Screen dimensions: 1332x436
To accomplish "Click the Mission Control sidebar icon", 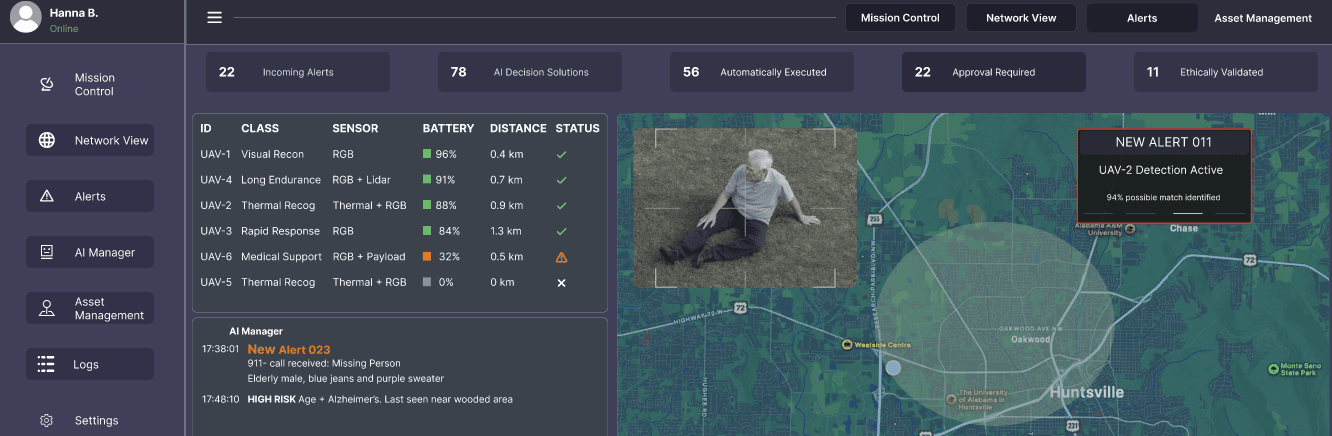I will [x=46, y=84].
